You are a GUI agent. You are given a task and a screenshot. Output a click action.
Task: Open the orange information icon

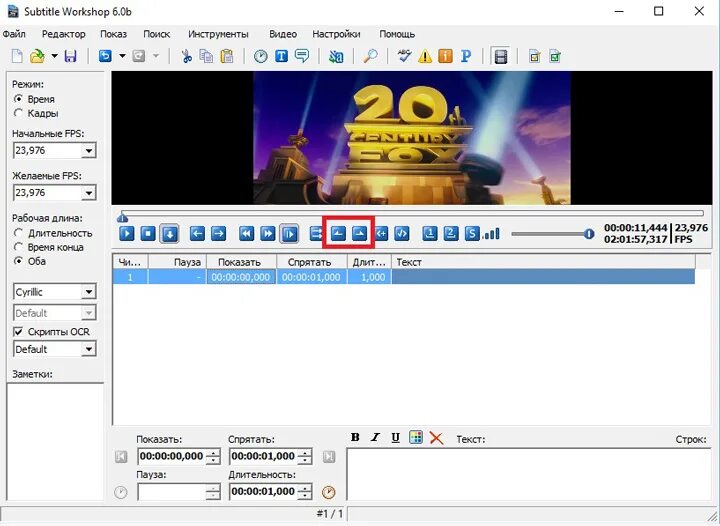point(445,56)
